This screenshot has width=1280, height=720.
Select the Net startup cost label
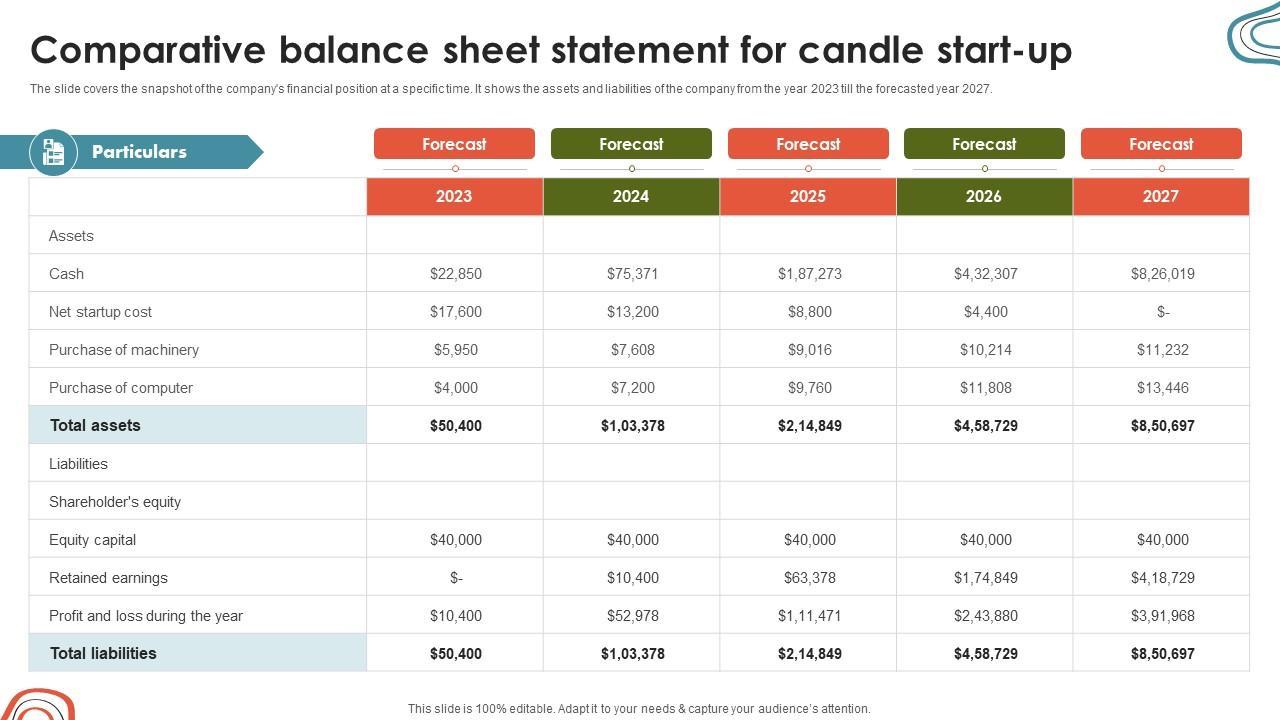pos(100,312)
